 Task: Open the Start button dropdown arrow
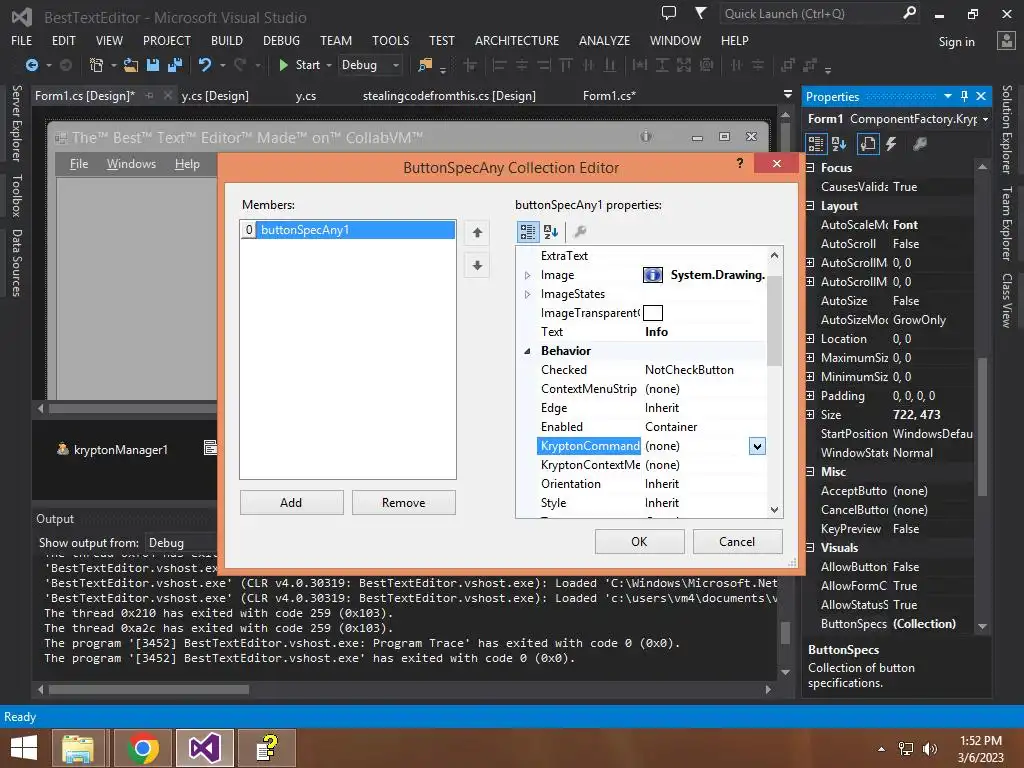click(x=328, y=65)
